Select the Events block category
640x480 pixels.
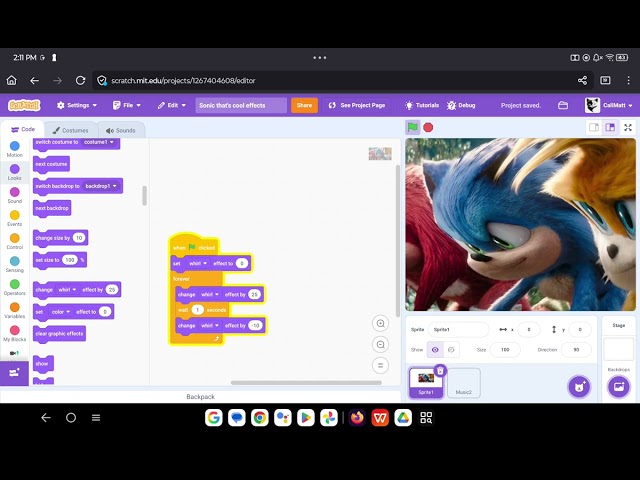(x=15, y=218)
